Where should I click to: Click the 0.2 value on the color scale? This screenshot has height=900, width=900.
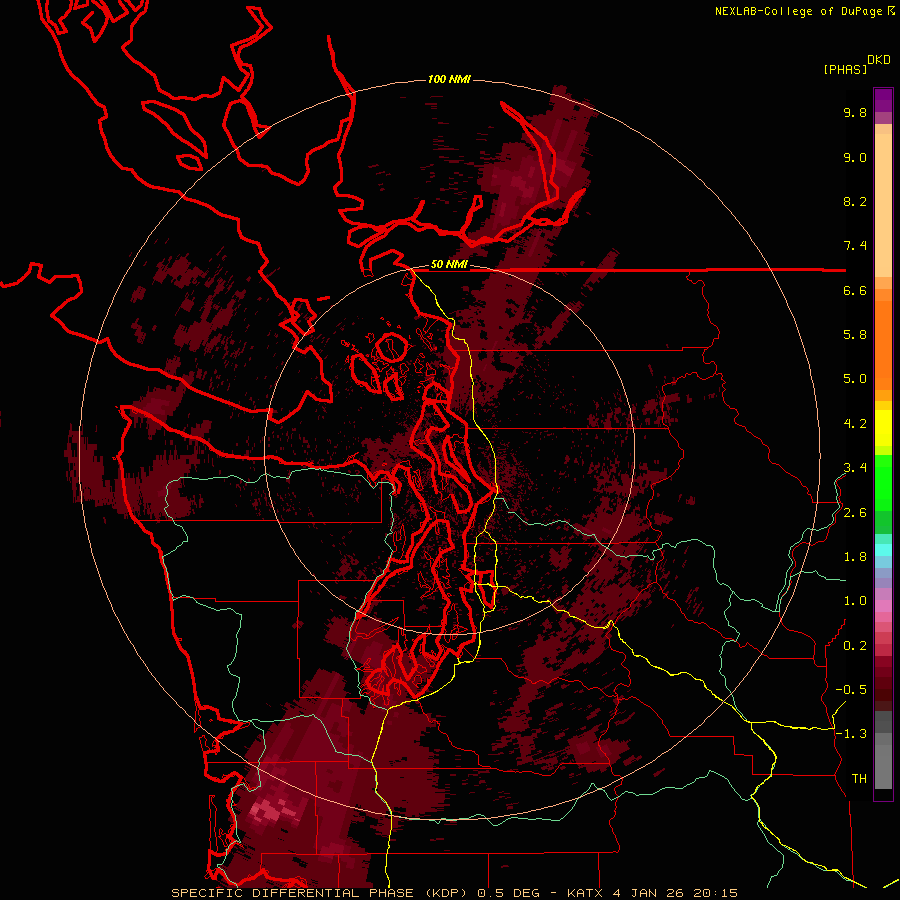[x=855, y=646]
